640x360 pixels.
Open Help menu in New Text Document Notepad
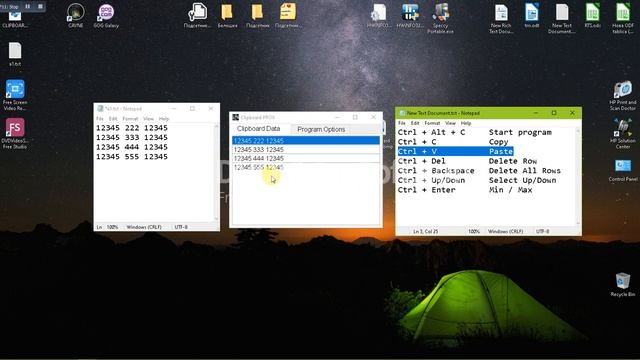click(466, 123)
